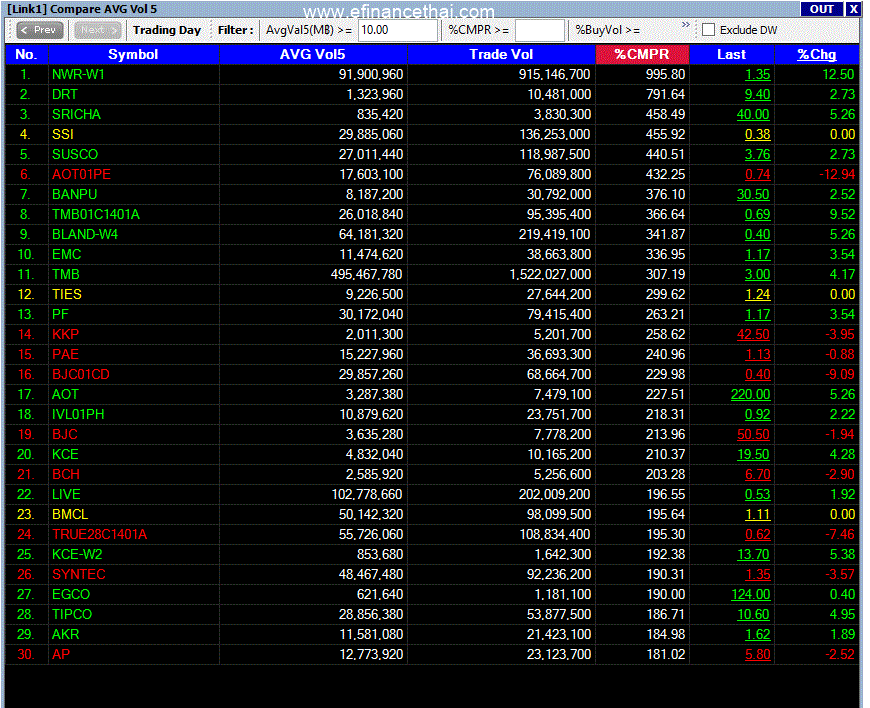The height and width of the screenshot is (708, 870).
Task: Select symbol KKP
Action: [65, 334]
